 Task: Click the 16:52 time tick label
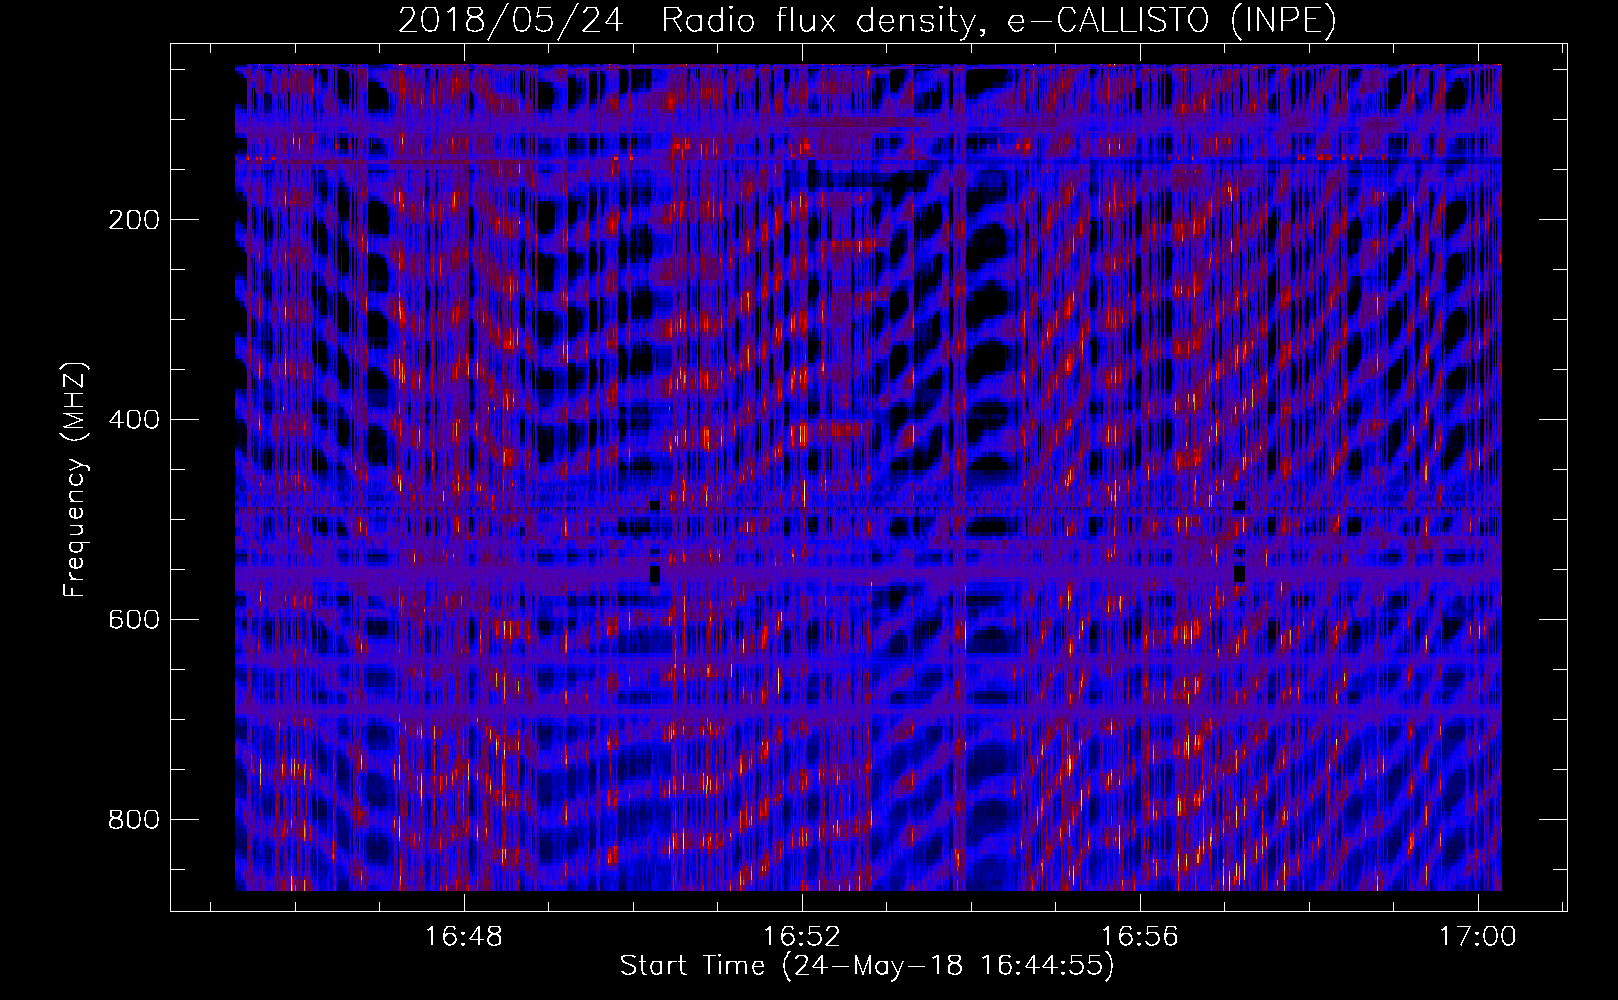[x=802, y=937]
